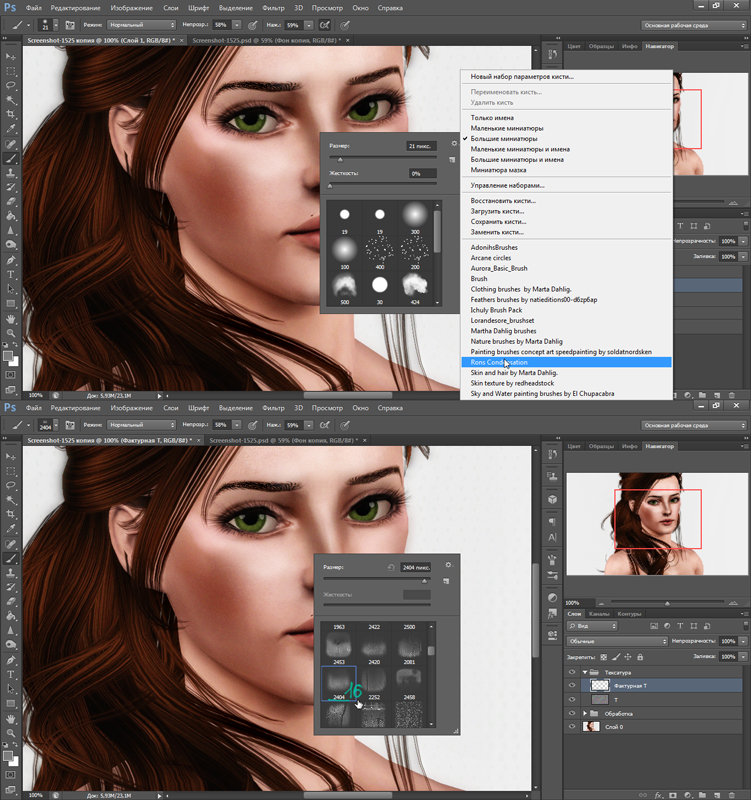This screenshot has width=751, height=800.
Task: Open the Brush panel toggle icon in upper options bar
Action: click(70, 25)
